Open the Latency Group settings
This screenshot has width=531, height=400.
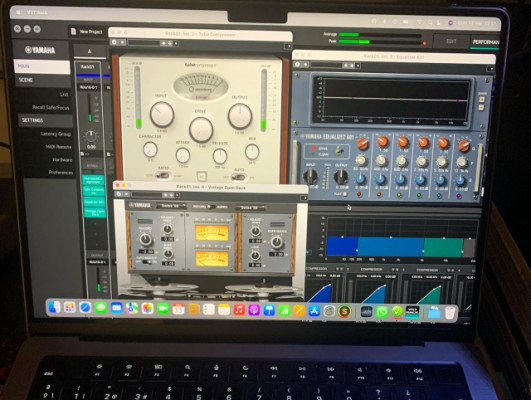tap(56, 134)
